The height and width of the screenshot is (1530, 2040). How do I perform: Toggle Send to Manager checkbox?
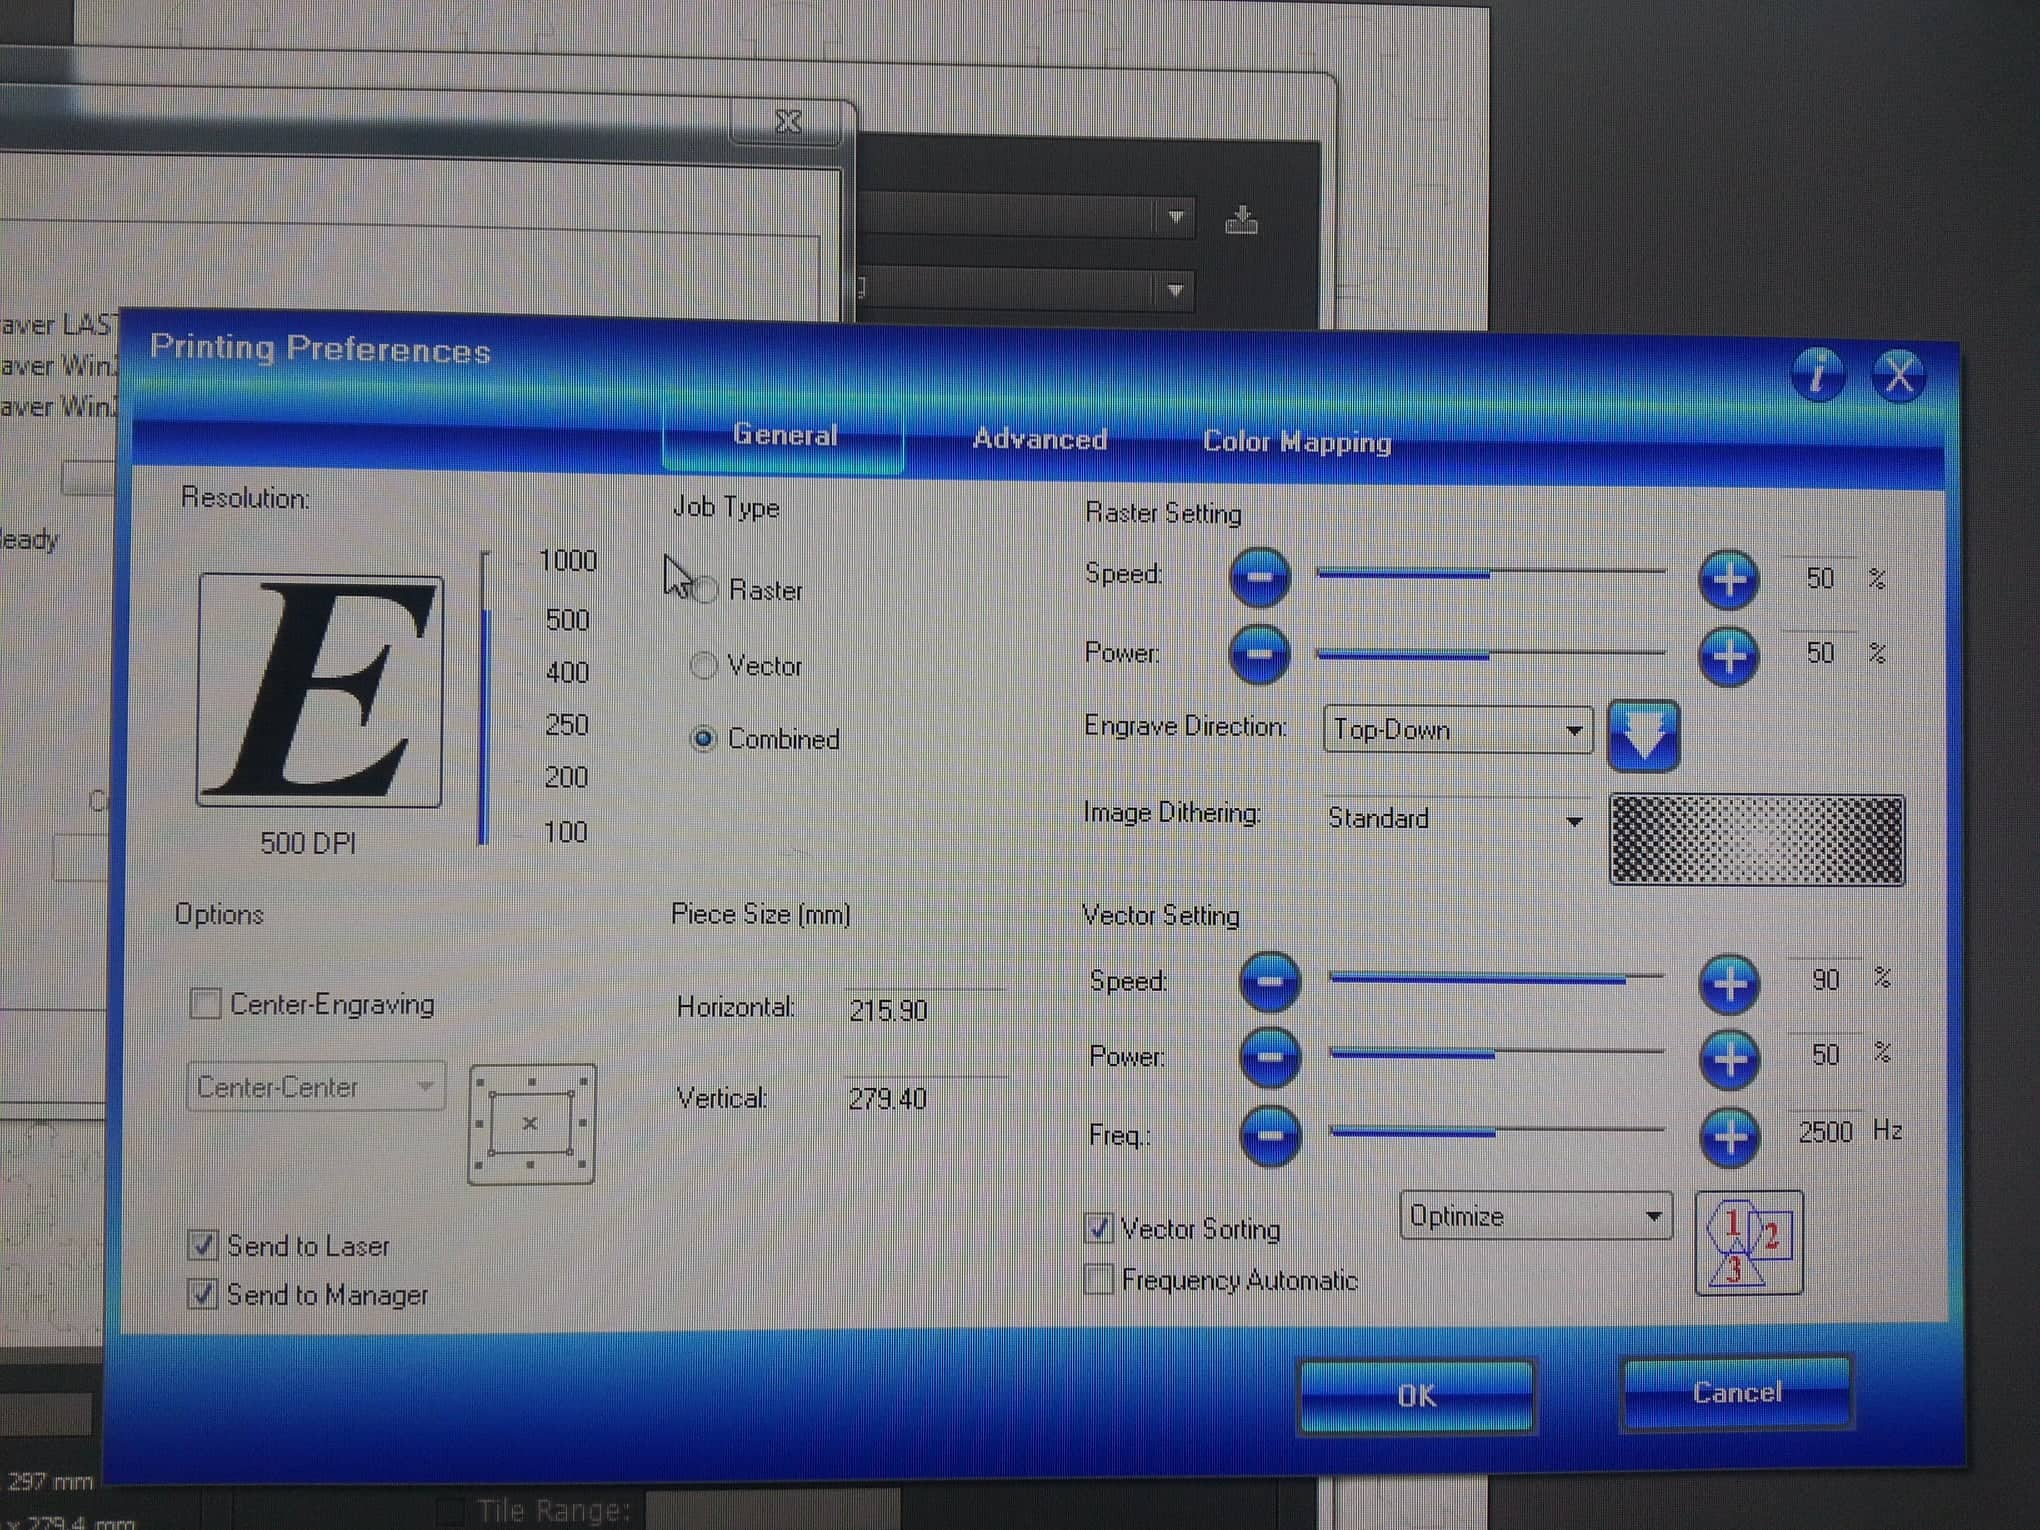pos(203,1294)
